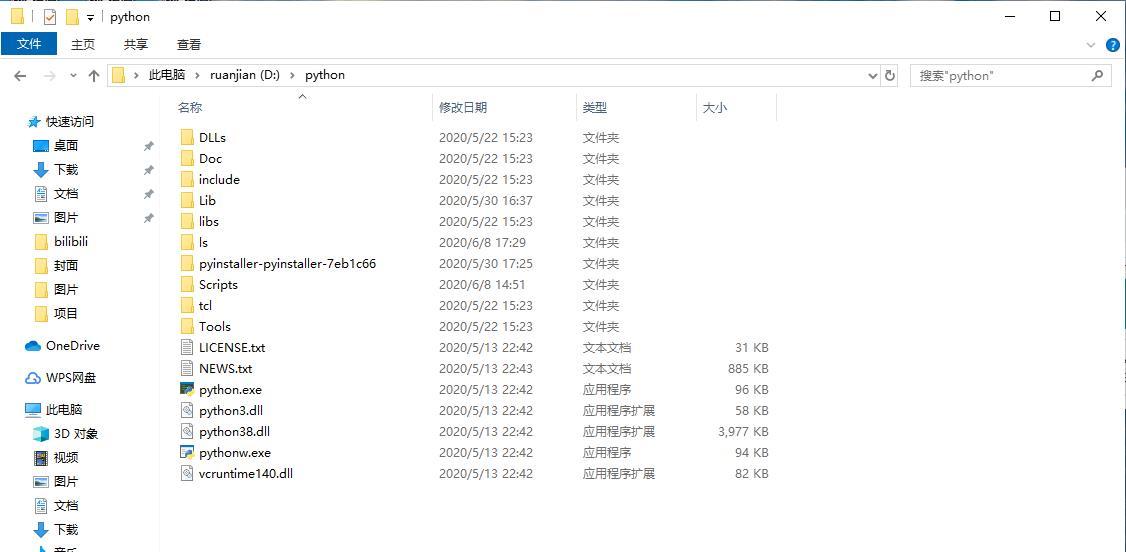1126x552 pixels.
Task: Click the help question mark icon
Action: coord(1112,45)
